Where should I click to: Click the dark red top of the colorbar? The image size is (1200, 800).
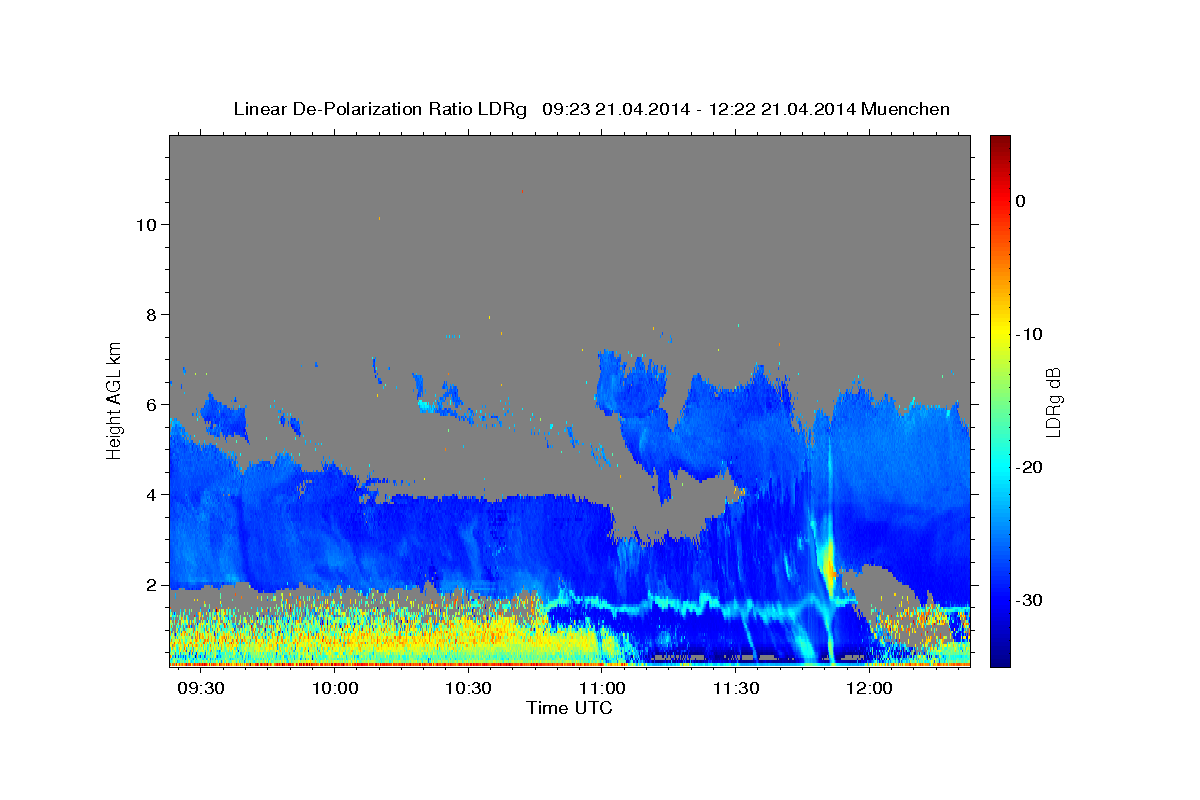point(1000,143)
